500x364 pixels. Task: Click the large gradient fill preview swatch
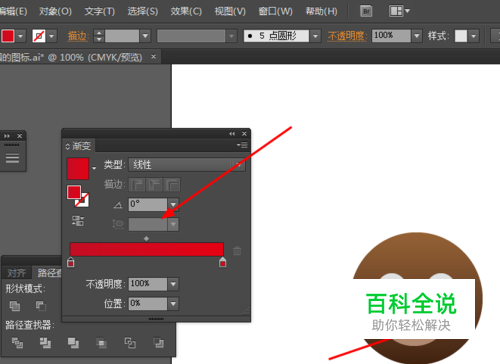point(78,169)
